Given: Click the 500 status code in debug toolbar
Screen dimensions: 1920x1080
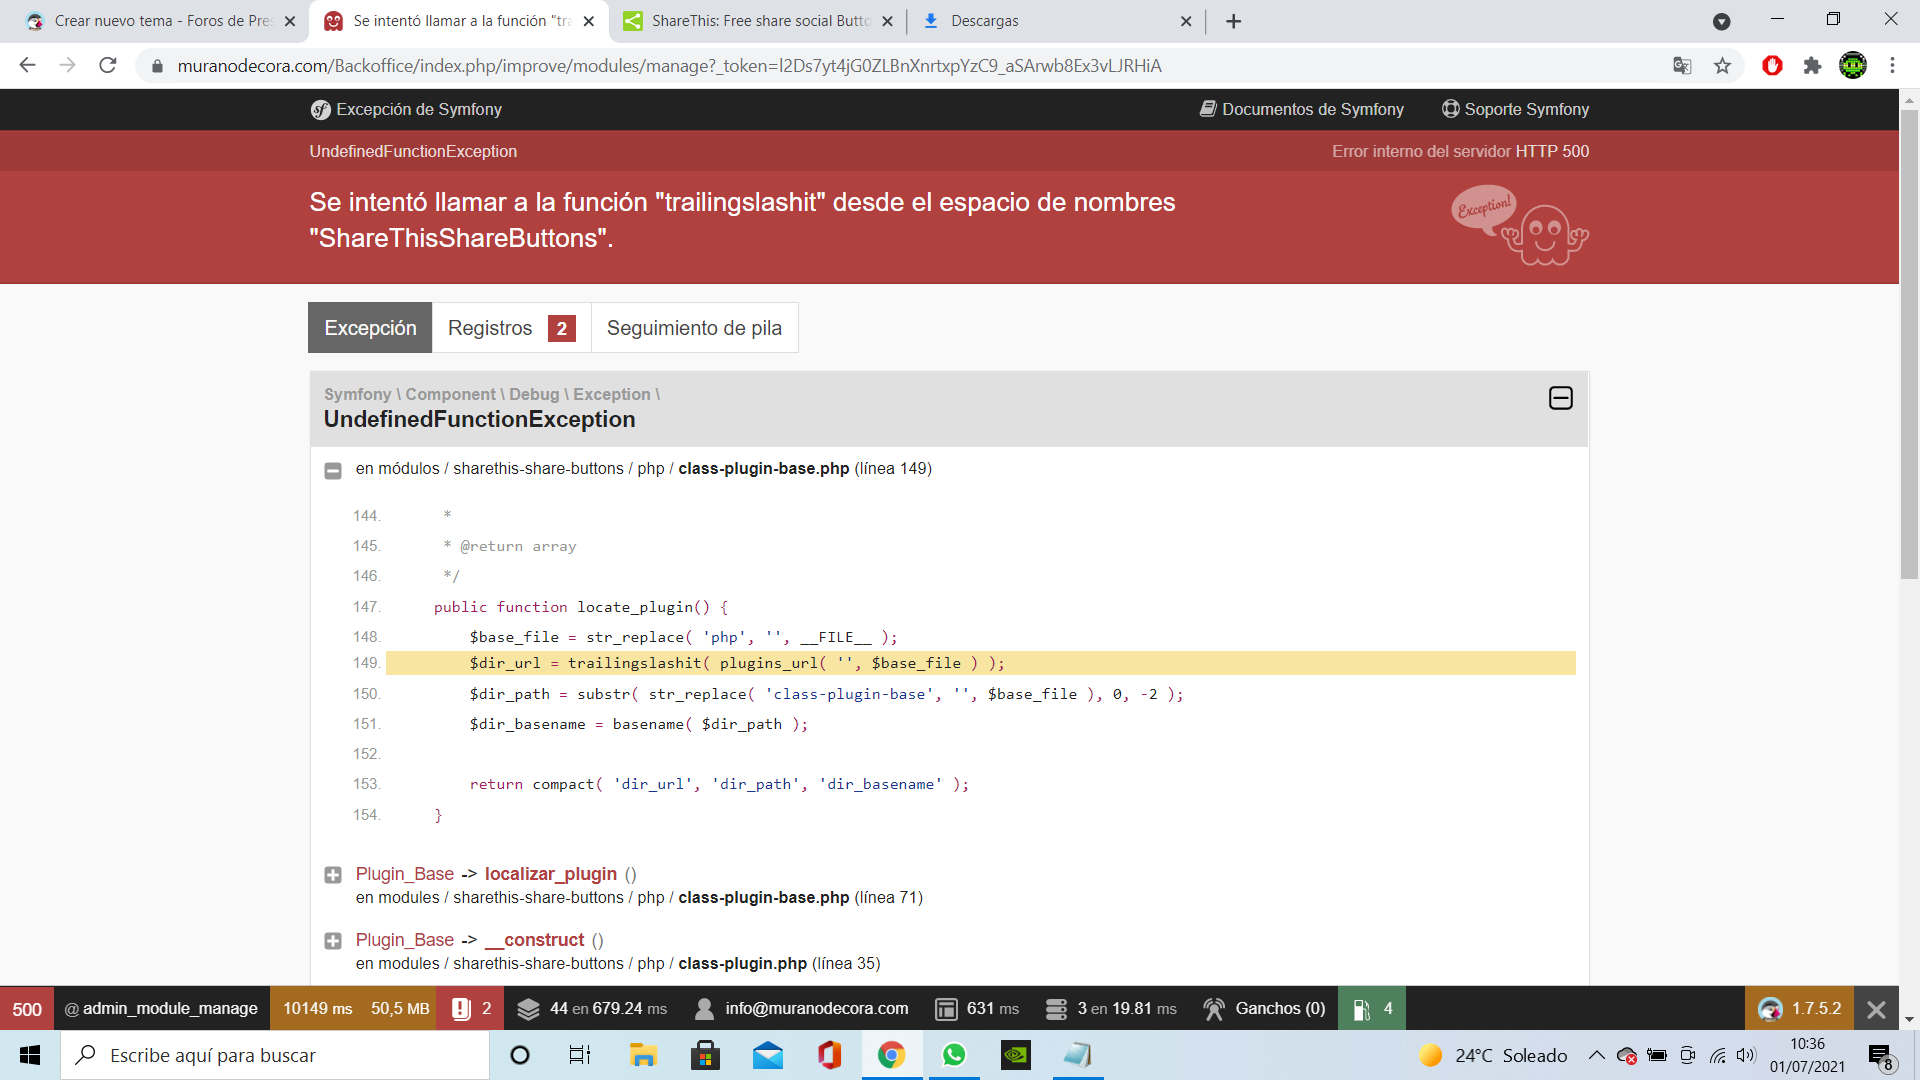Looking at the screenshot, I should [x=27, y=1009].
